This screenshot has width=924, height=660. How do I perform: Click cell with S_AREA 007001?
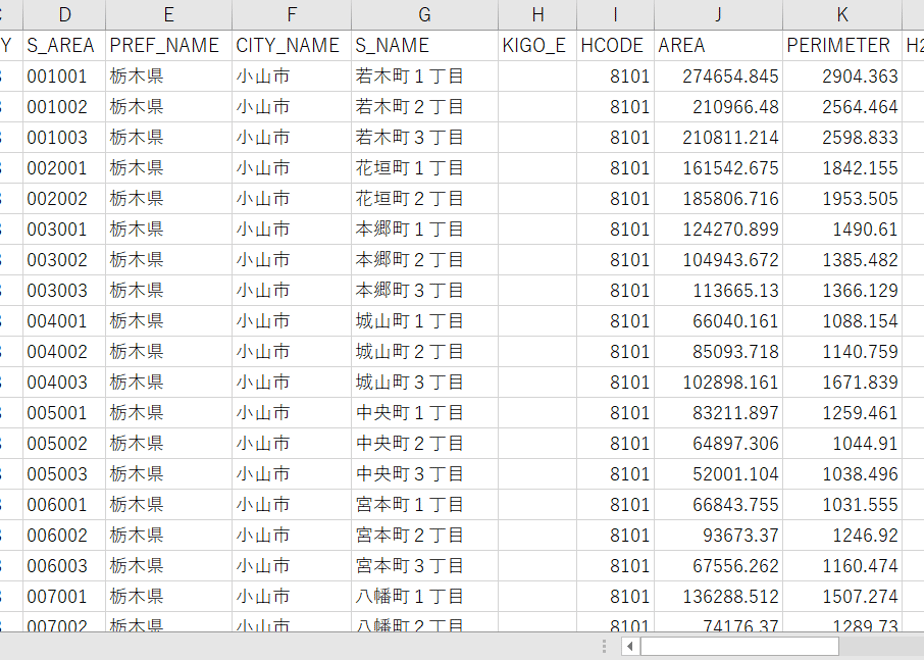(x=64, y=597)
